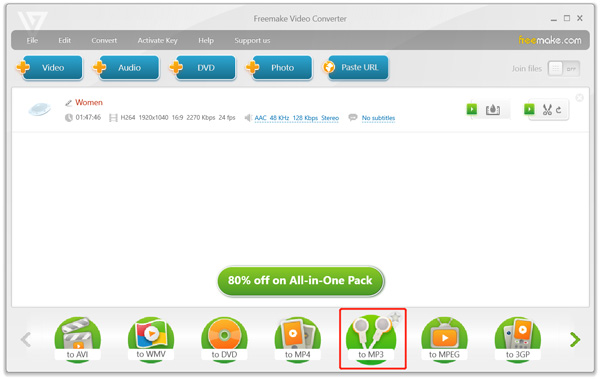The image size is (600, 379).
Task: Open the Activate Key menu
Action: 157,41
